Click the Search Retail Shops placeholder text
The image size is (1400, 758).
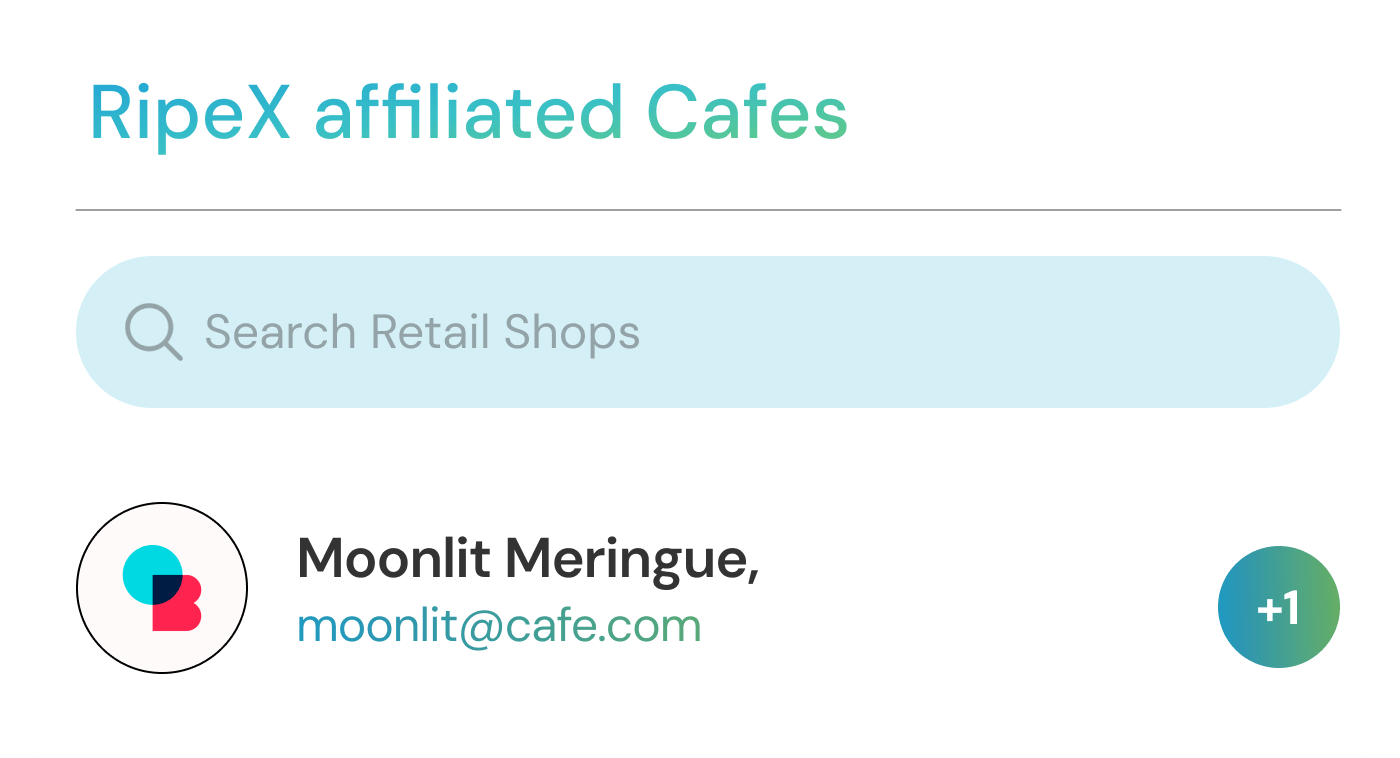421,332
